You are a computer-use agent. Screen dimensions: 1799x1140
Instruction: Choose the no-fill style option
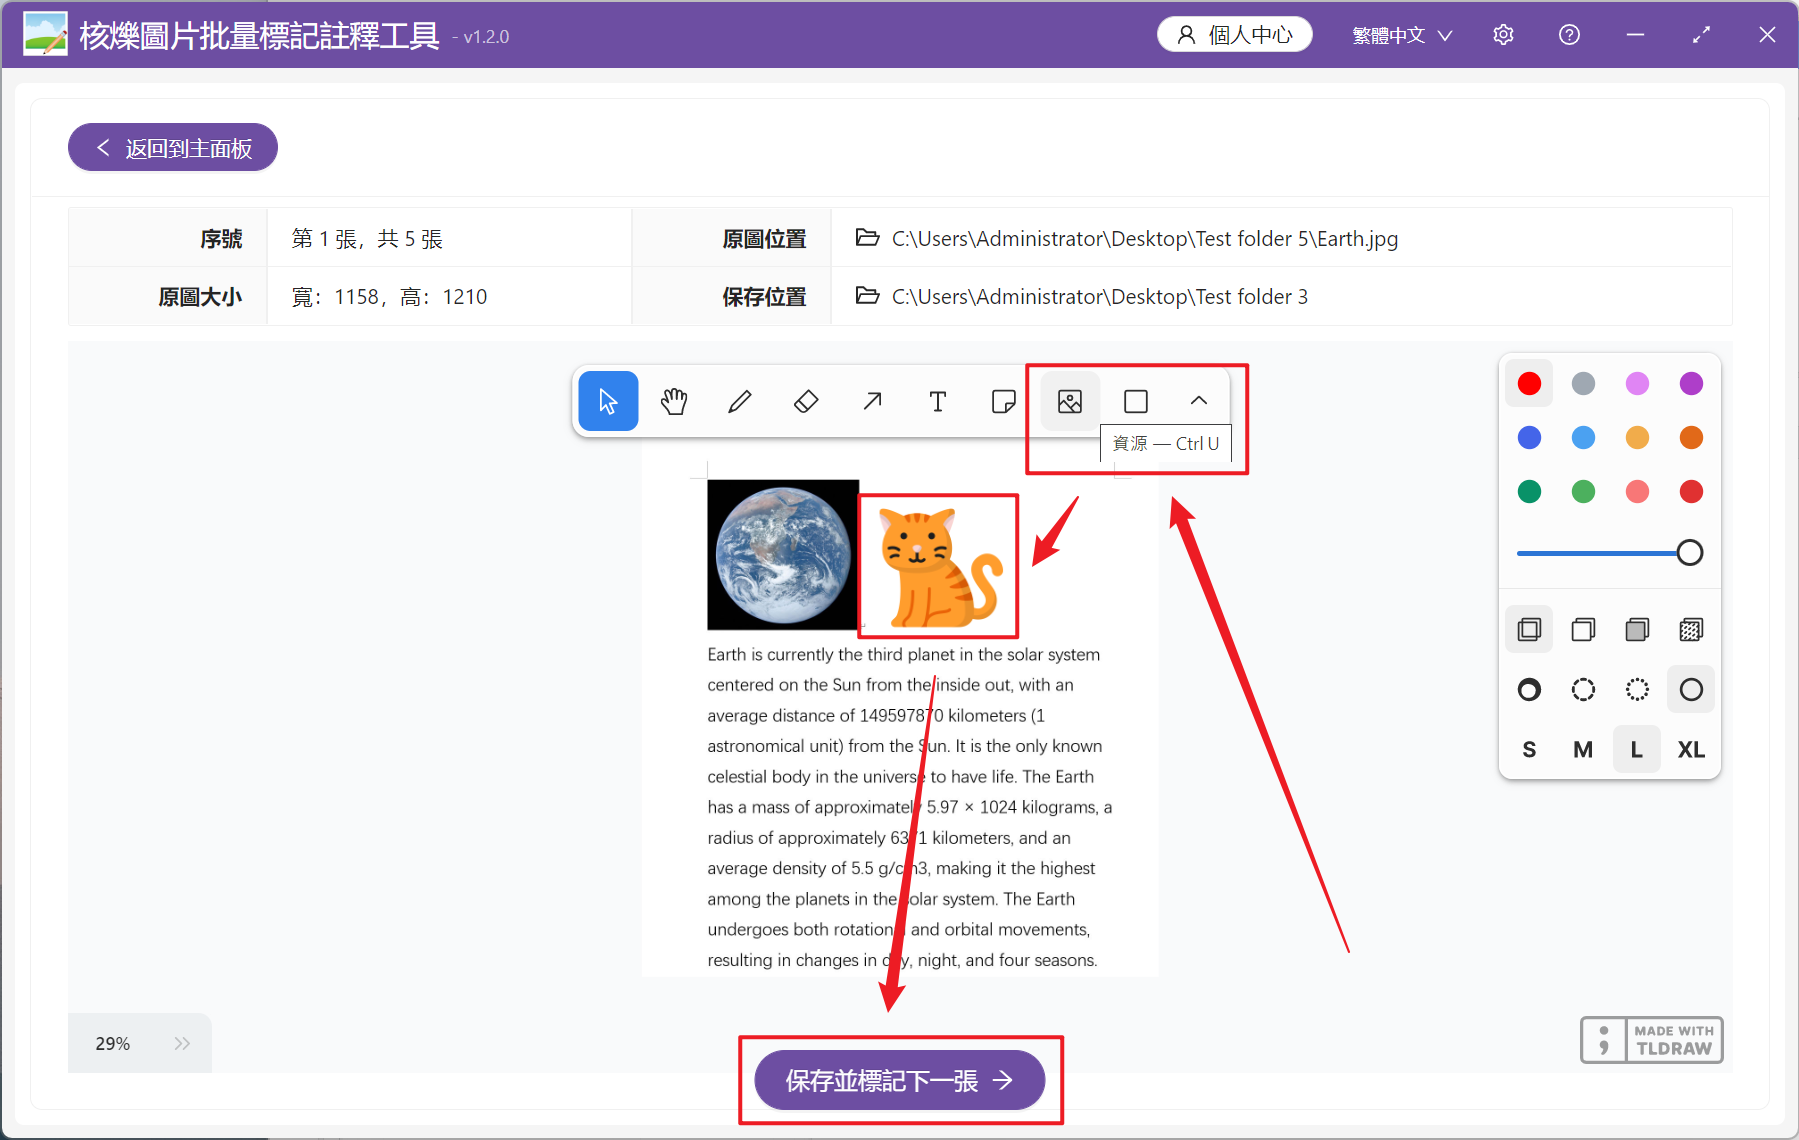coord(1529,629)
